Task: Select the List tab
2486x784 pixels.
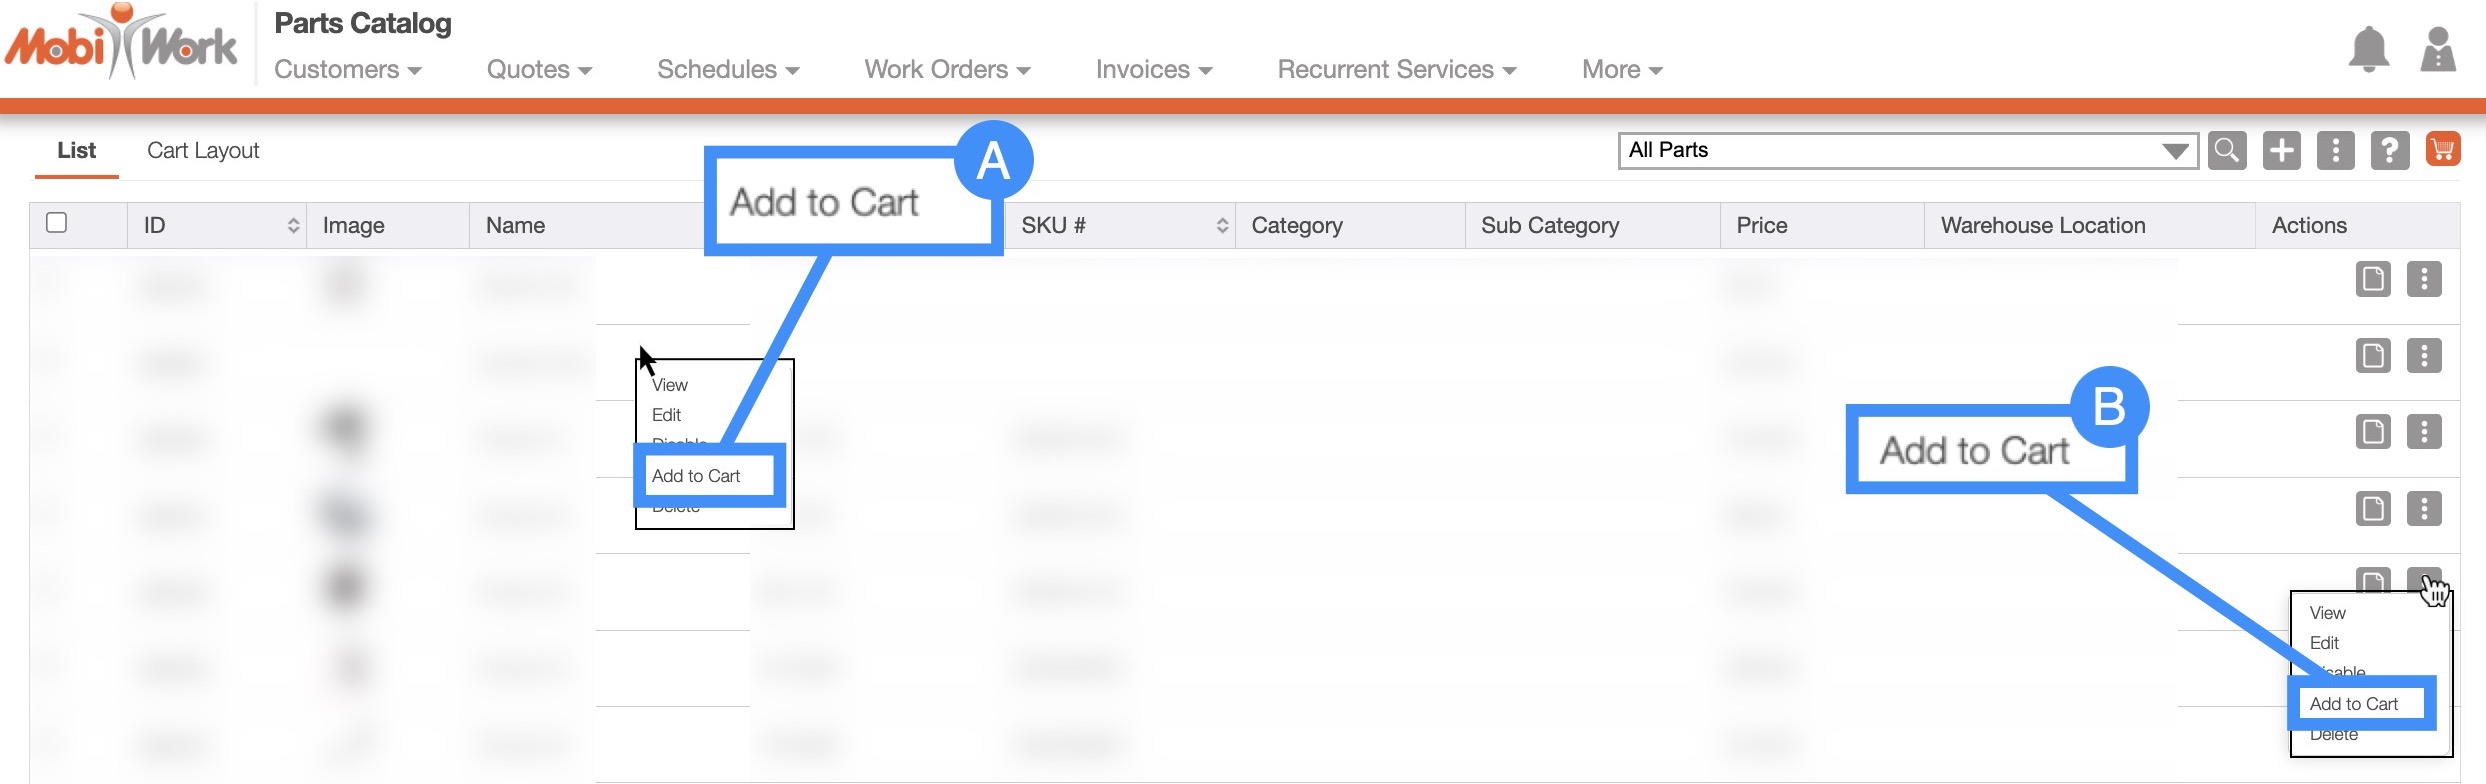Action: pyautogui.click(x=77, y=151)
